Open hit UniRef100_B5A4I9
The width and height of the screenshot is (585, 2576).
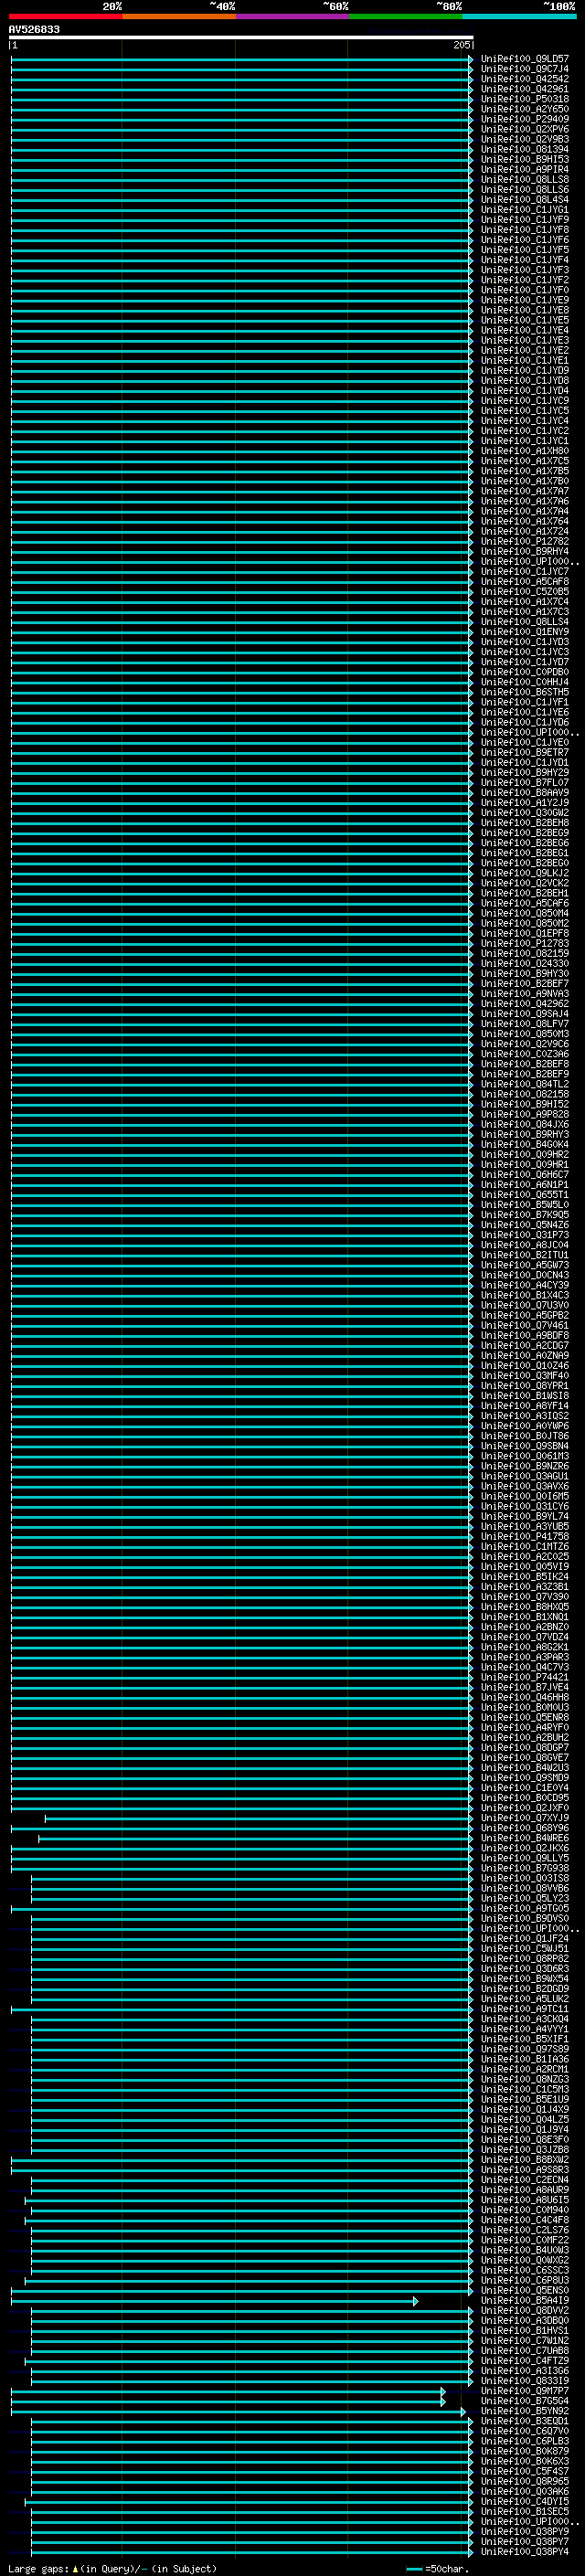525,2300
